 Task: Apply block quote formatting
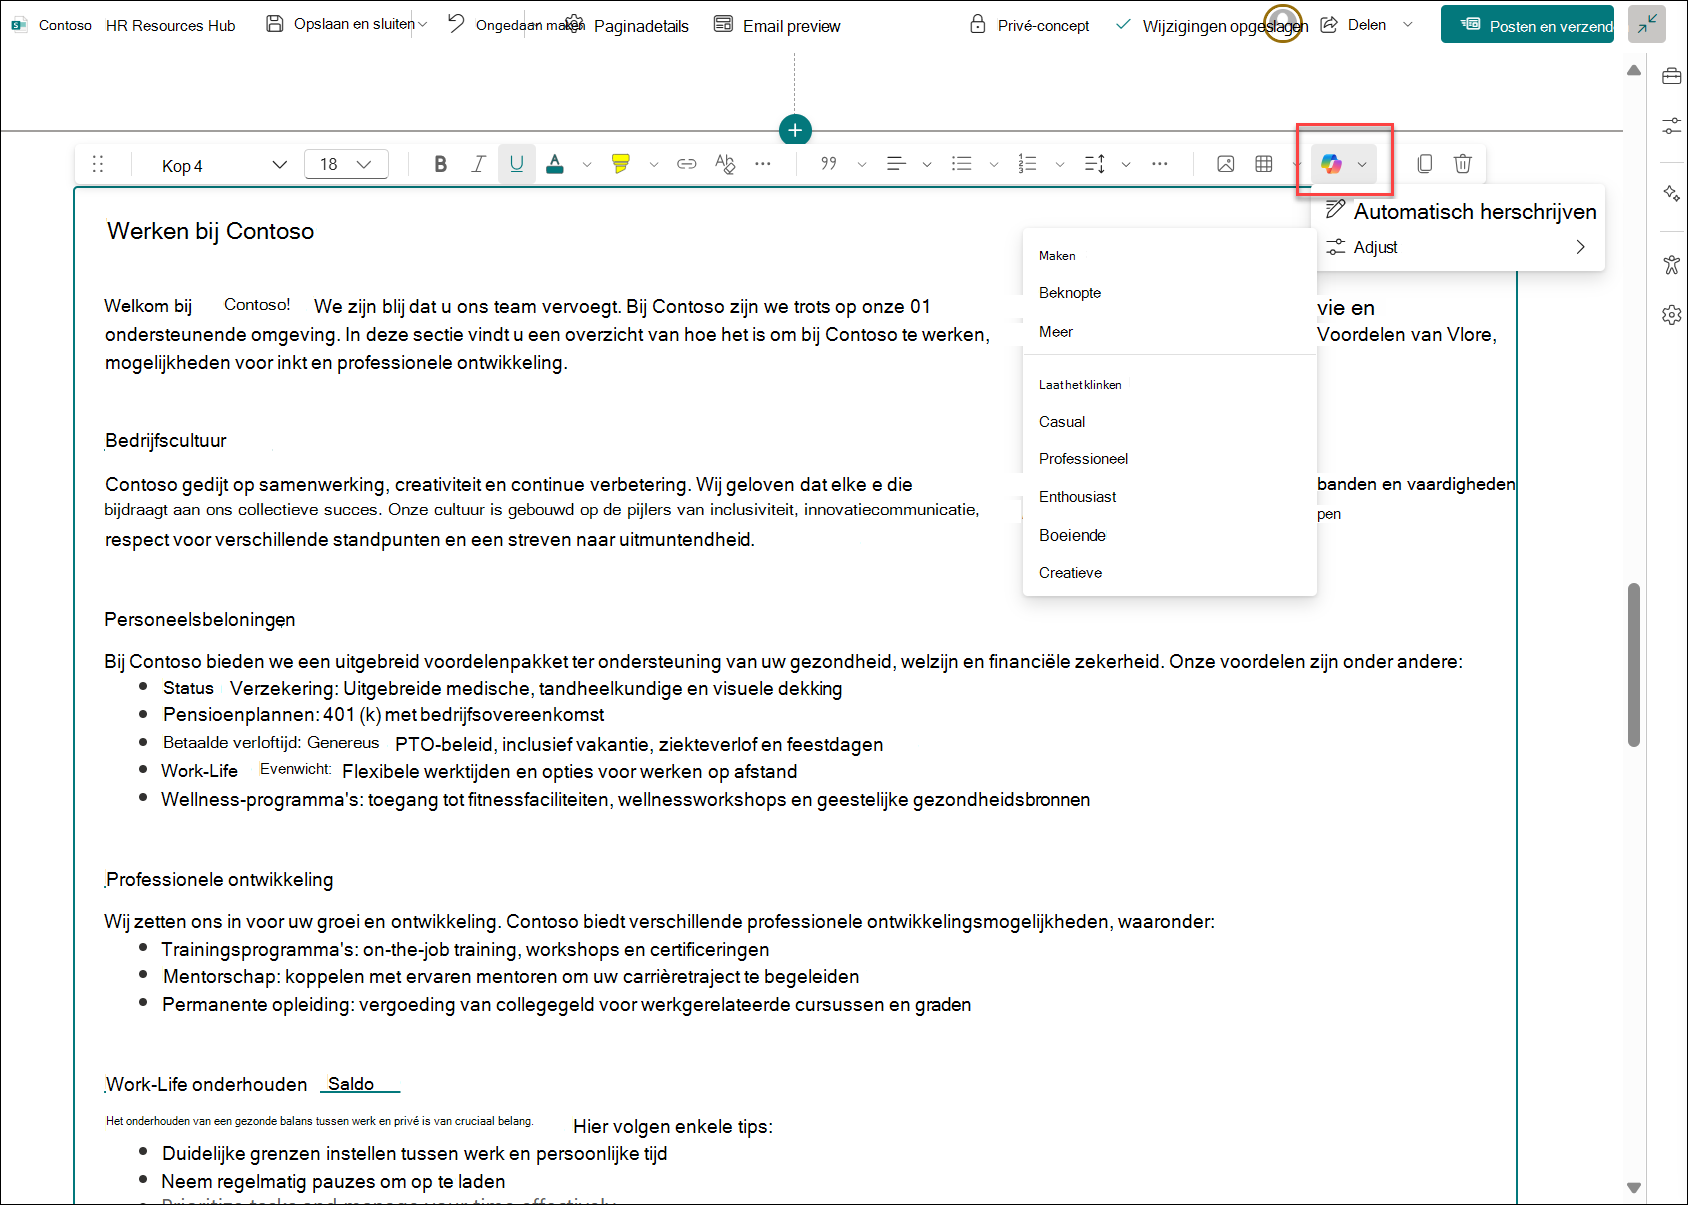(829, 164)
